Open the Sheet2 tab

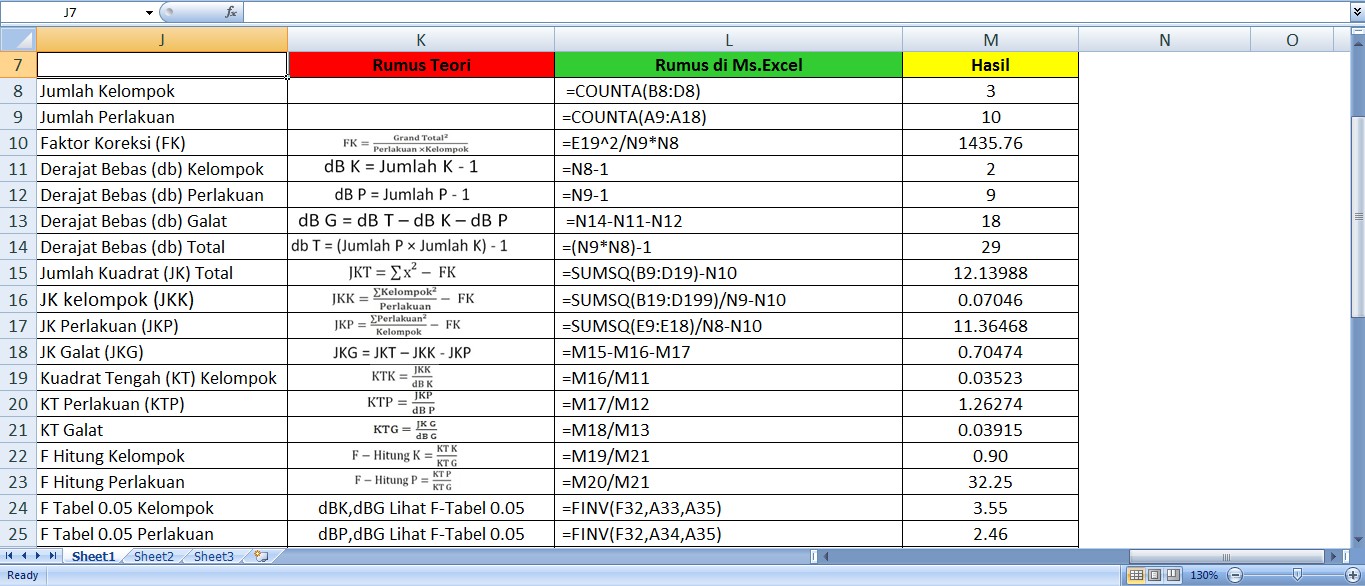click(x=154, y=557)
